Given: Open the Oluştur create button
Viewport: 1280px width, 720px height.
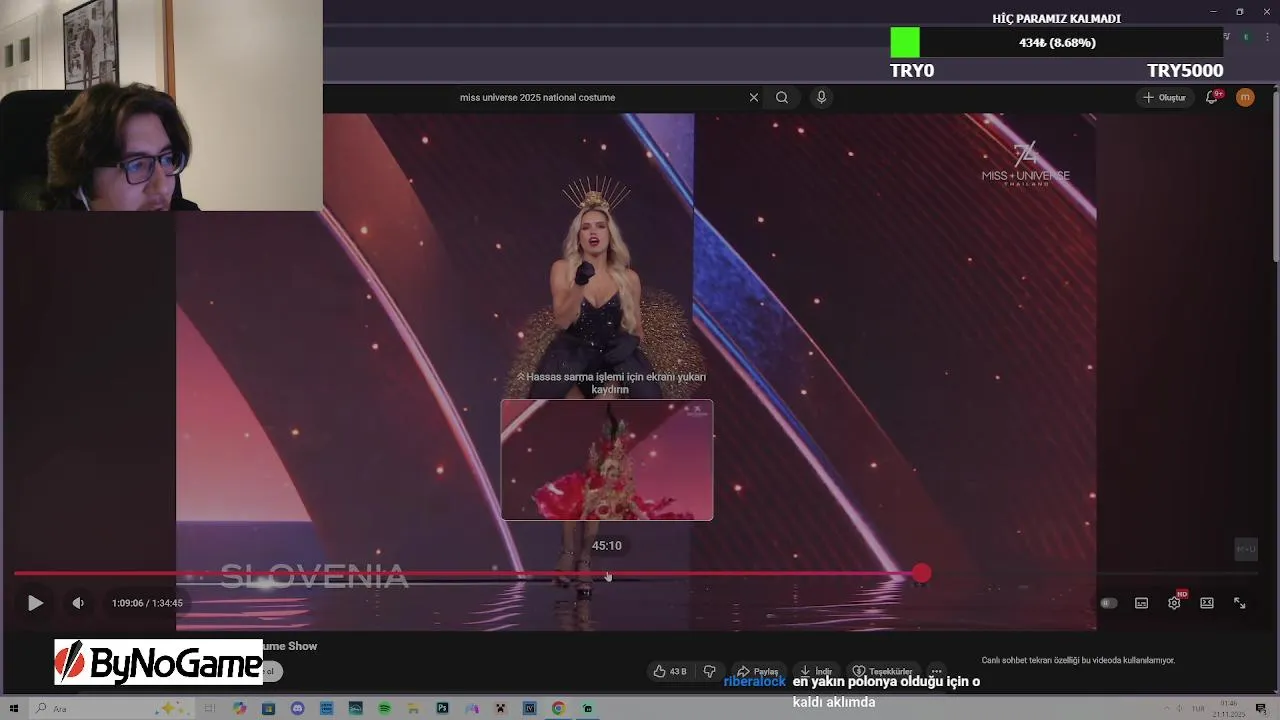Looking at the screenshot, I should [1164, 97].
